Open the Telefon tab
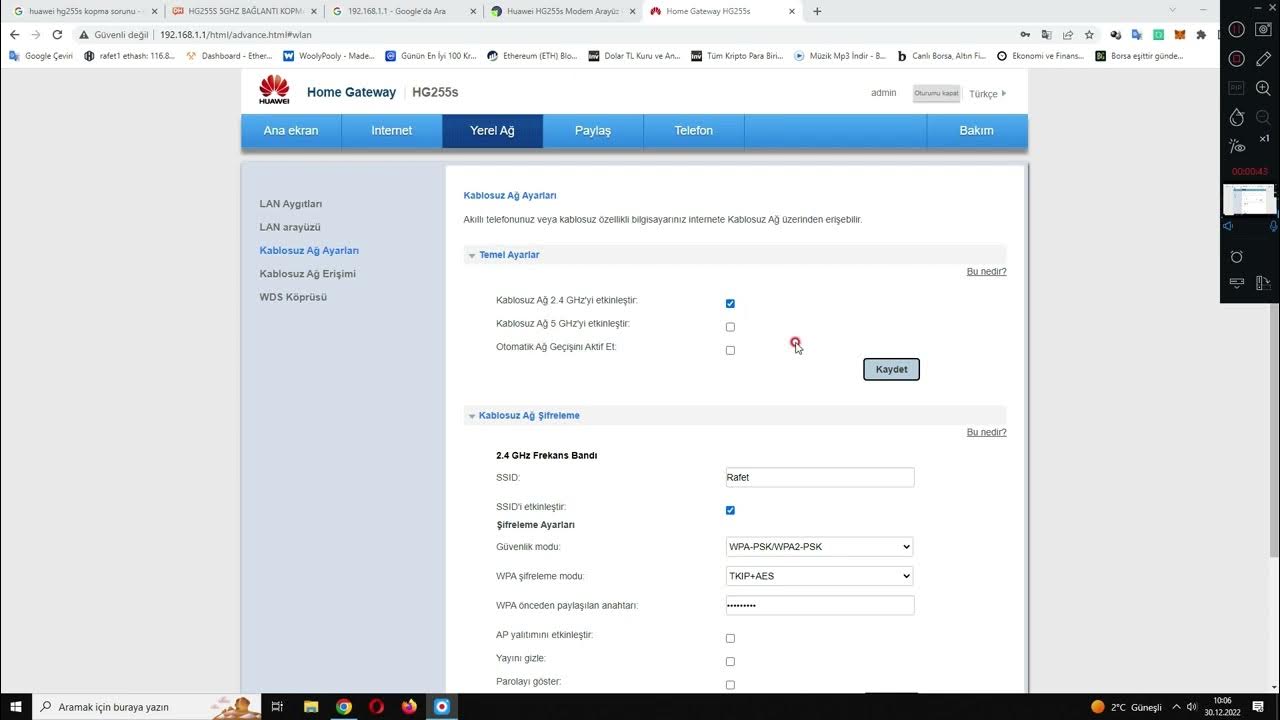The image size is (1280, 720). tap(694, 131)
